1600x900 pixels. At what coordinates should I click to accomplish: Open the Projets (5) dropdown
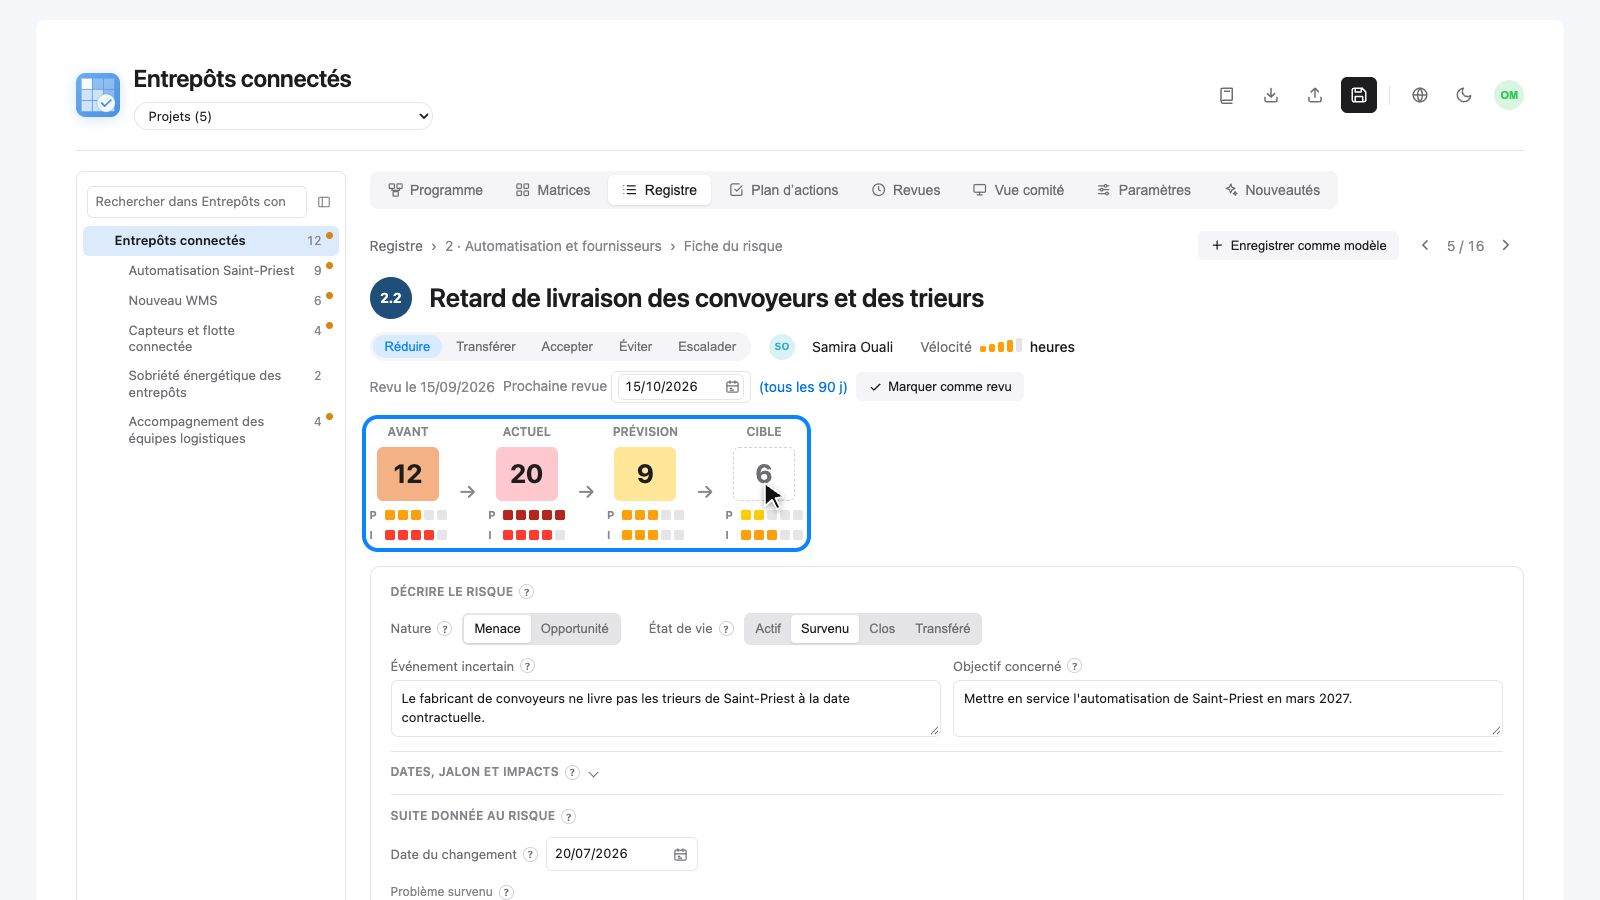pyautogui.click(x=283, y=116)
